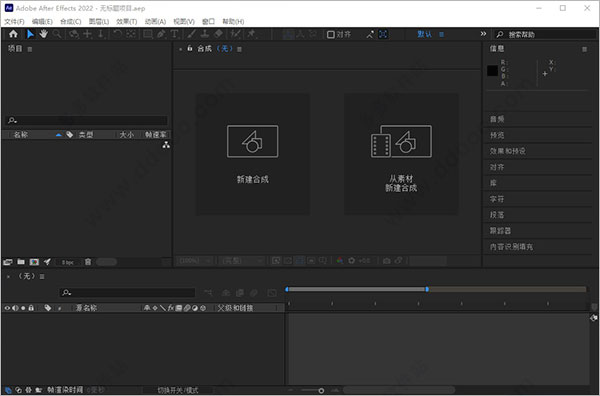This screenshot has height=396, width=600.
Task: Select the Rotation tool
Action: [117, 34]
